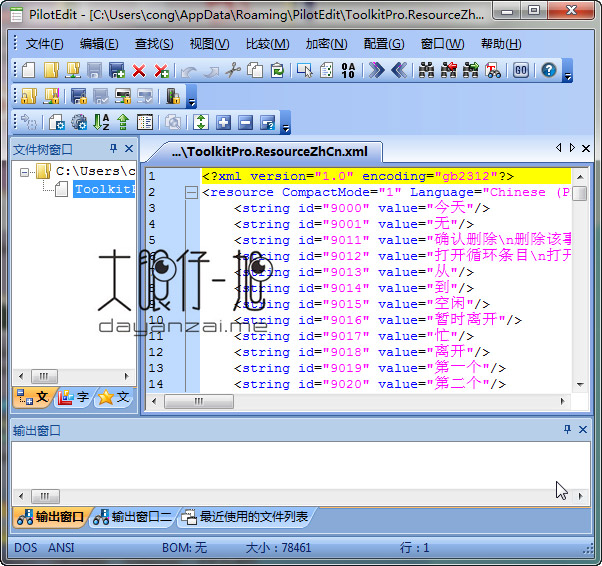Click the unindent left double-chevron icon
The image size is (602, 566).
coord(399,70)
